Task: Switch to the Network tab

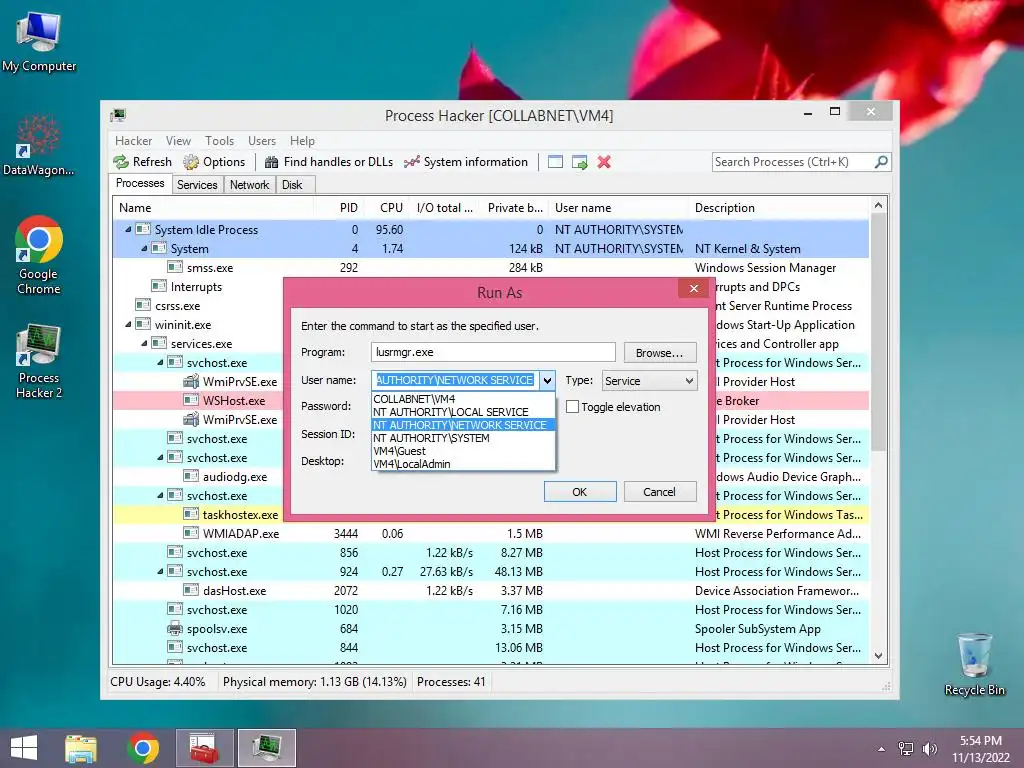Action: (249, 185)
